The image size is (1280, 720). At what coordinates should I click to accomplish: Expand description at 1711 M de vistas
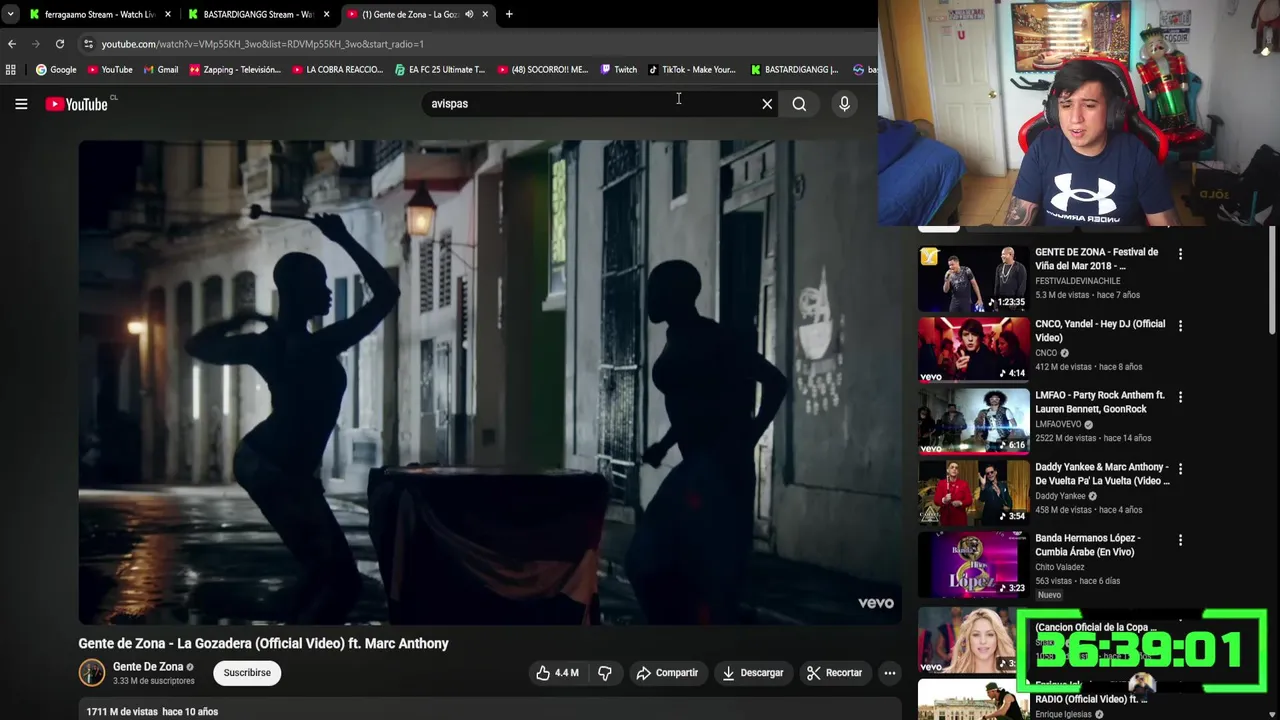(x=152, y=712)
